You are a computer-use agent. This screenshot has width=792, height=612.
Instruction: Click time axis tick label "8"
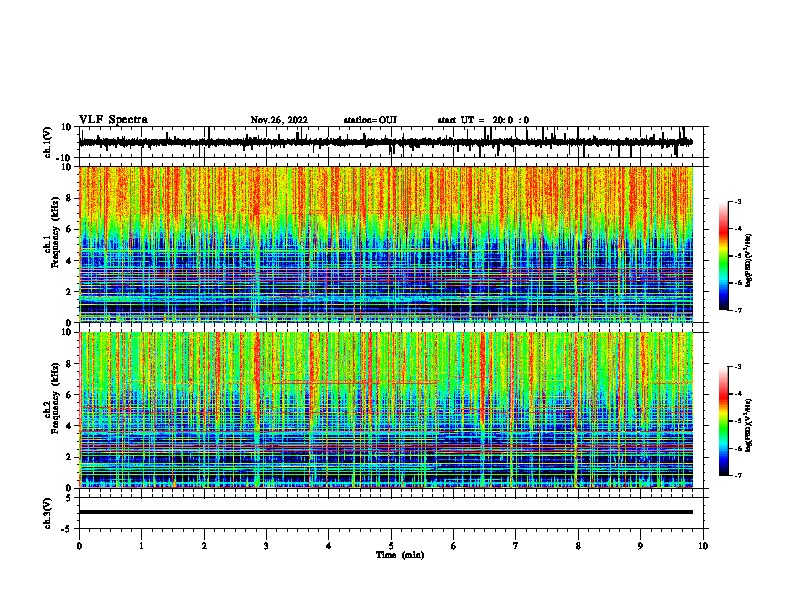(x=578, y=546)
